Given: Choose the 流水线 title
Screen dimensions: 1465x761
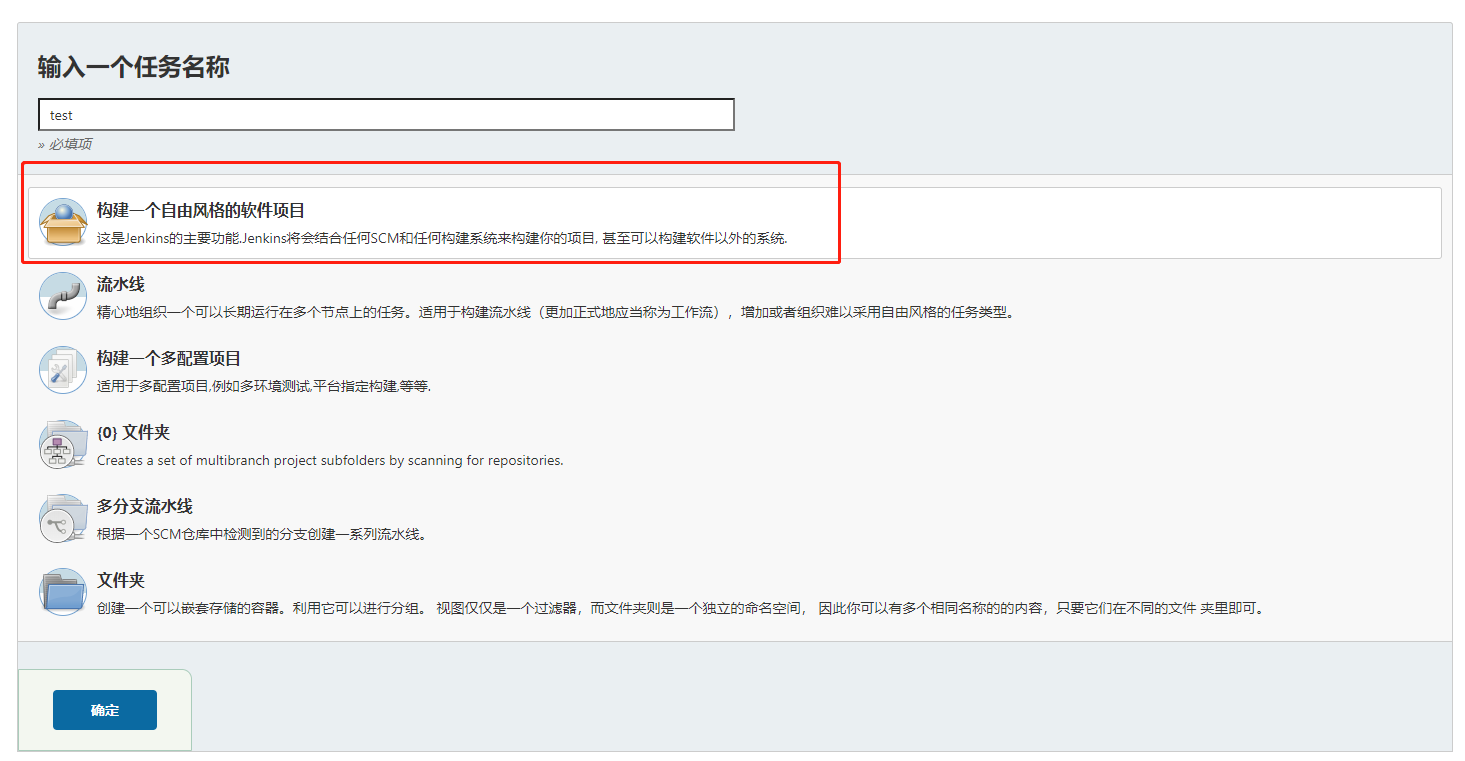Looking at the screenshot, I should 121,285.
